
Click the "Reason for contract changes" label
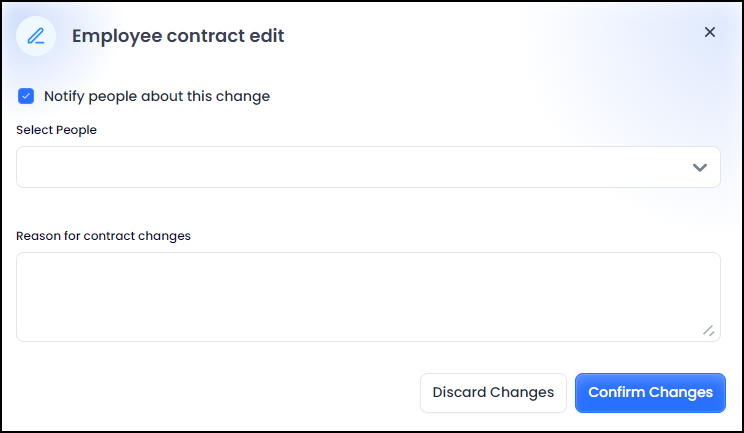click(x=103, y=236)
